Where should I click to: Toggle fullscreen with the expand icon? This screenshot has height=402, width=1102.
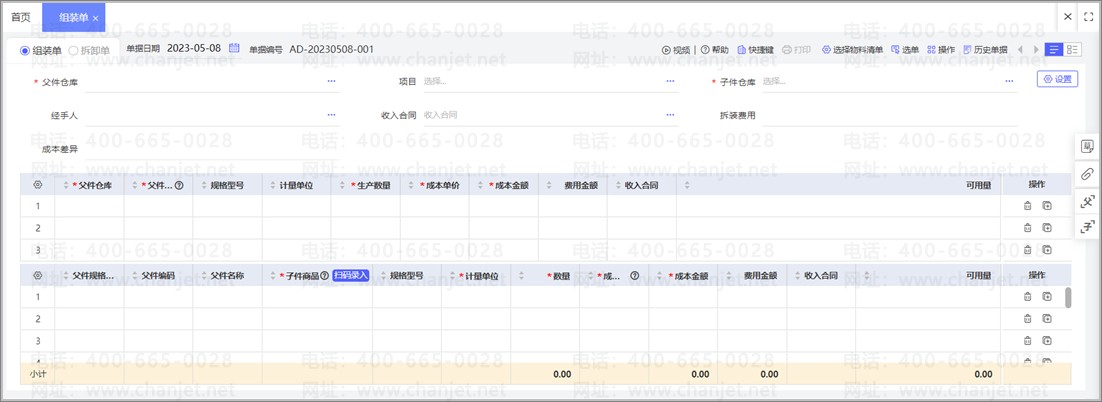click(x=1088, y=16)
